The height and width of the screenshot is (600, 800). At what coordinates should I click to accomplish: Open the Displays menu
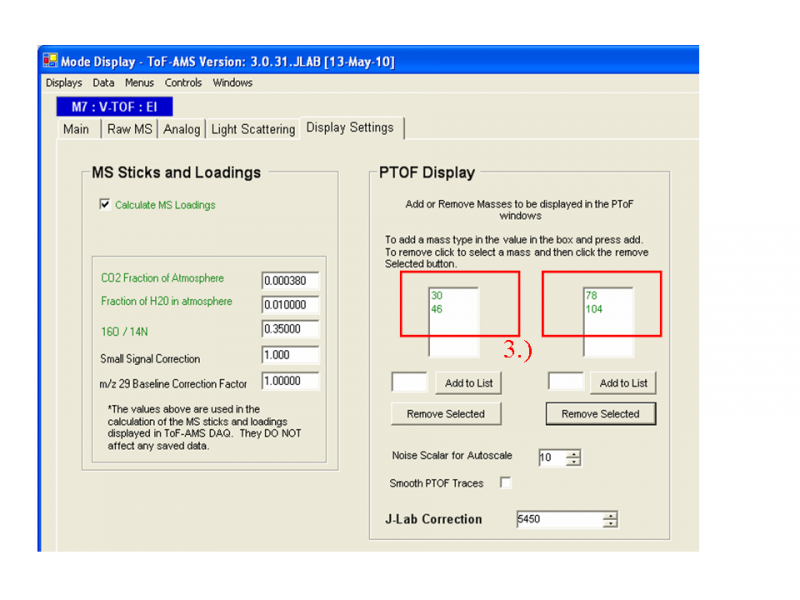64,83
